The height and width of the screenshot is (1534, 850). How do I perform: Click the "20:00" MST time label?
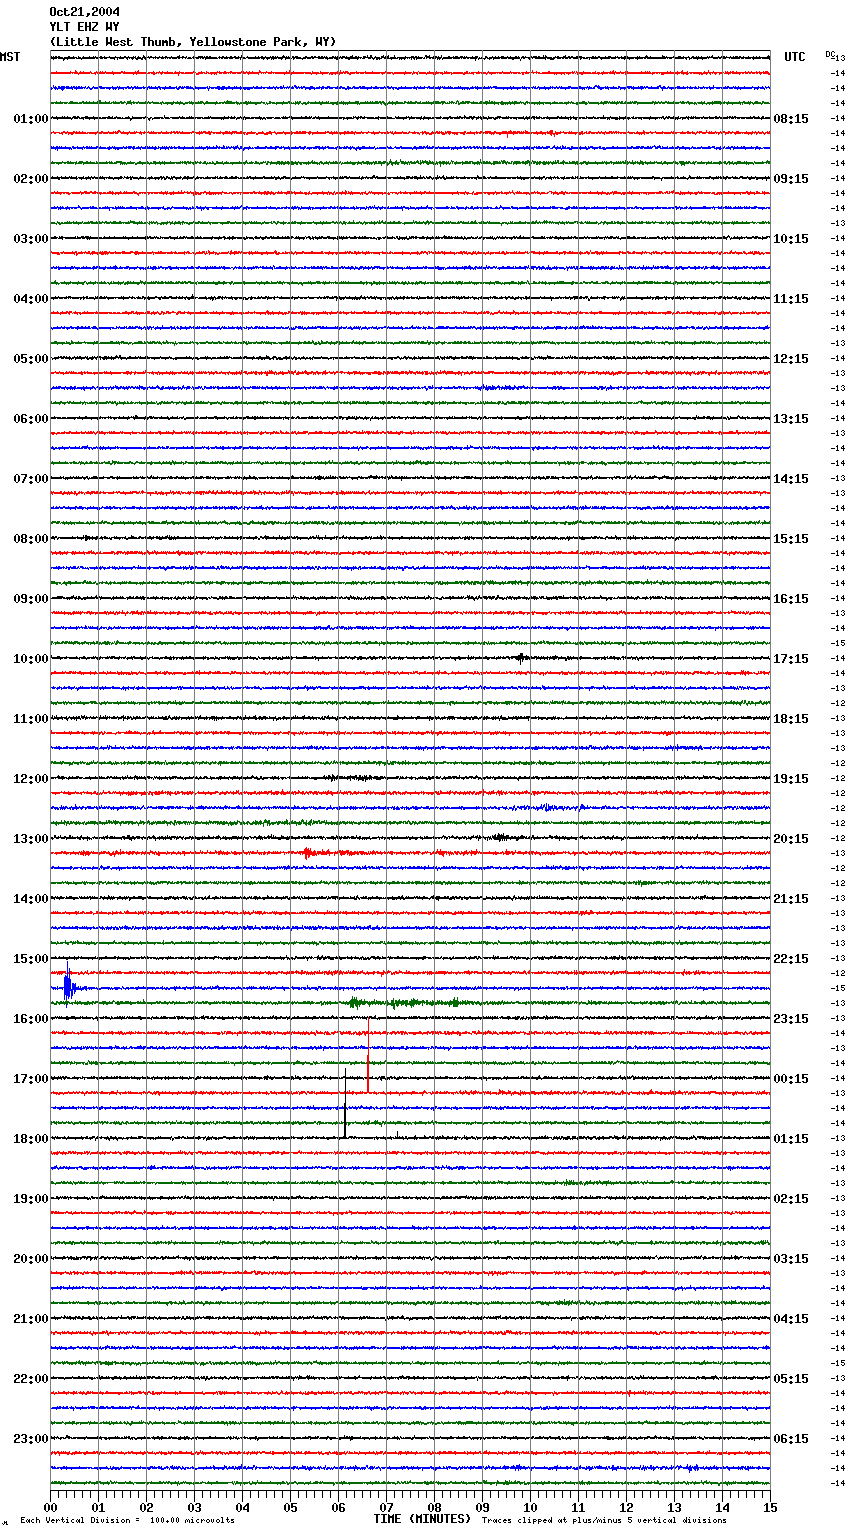(x=31, y=1259)
